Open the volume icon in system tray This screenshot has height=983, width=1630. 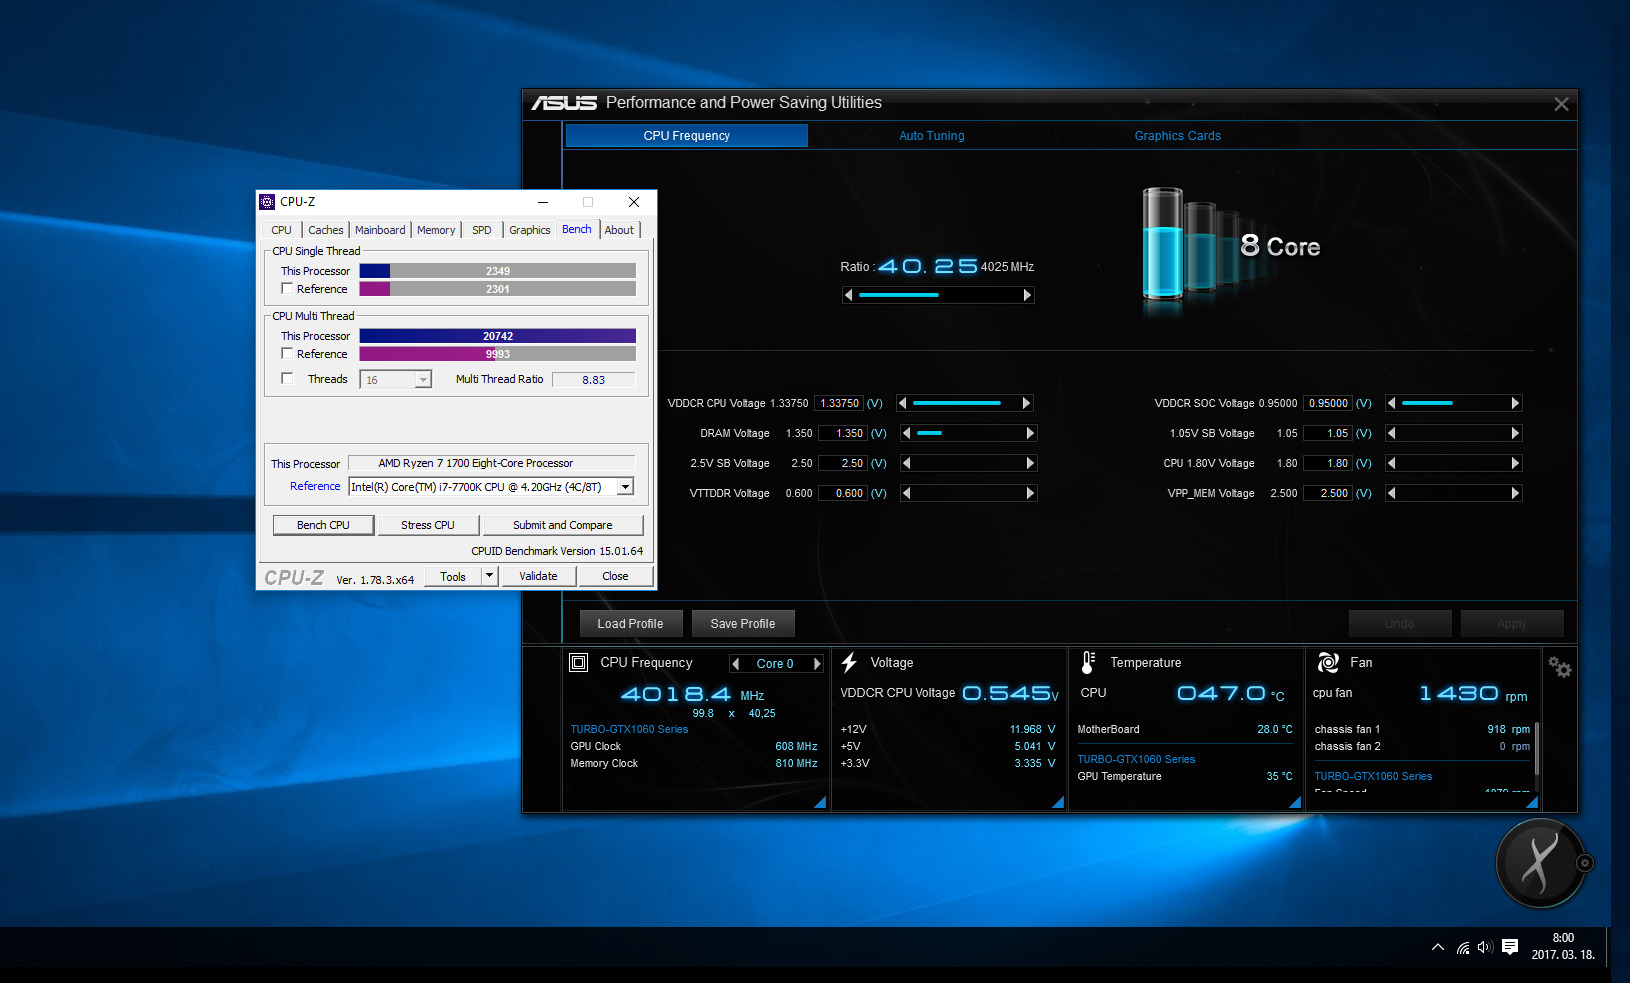coord(1485,947)
